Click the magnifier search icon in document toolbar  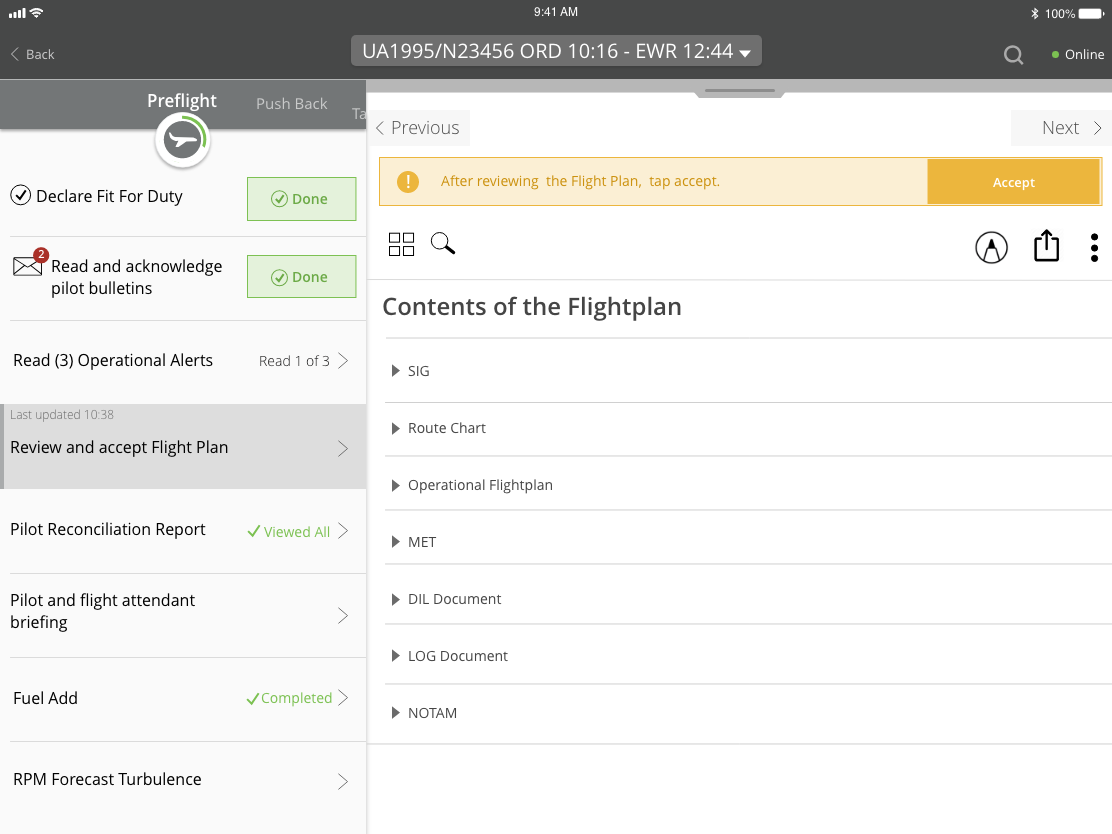point(443,244)
